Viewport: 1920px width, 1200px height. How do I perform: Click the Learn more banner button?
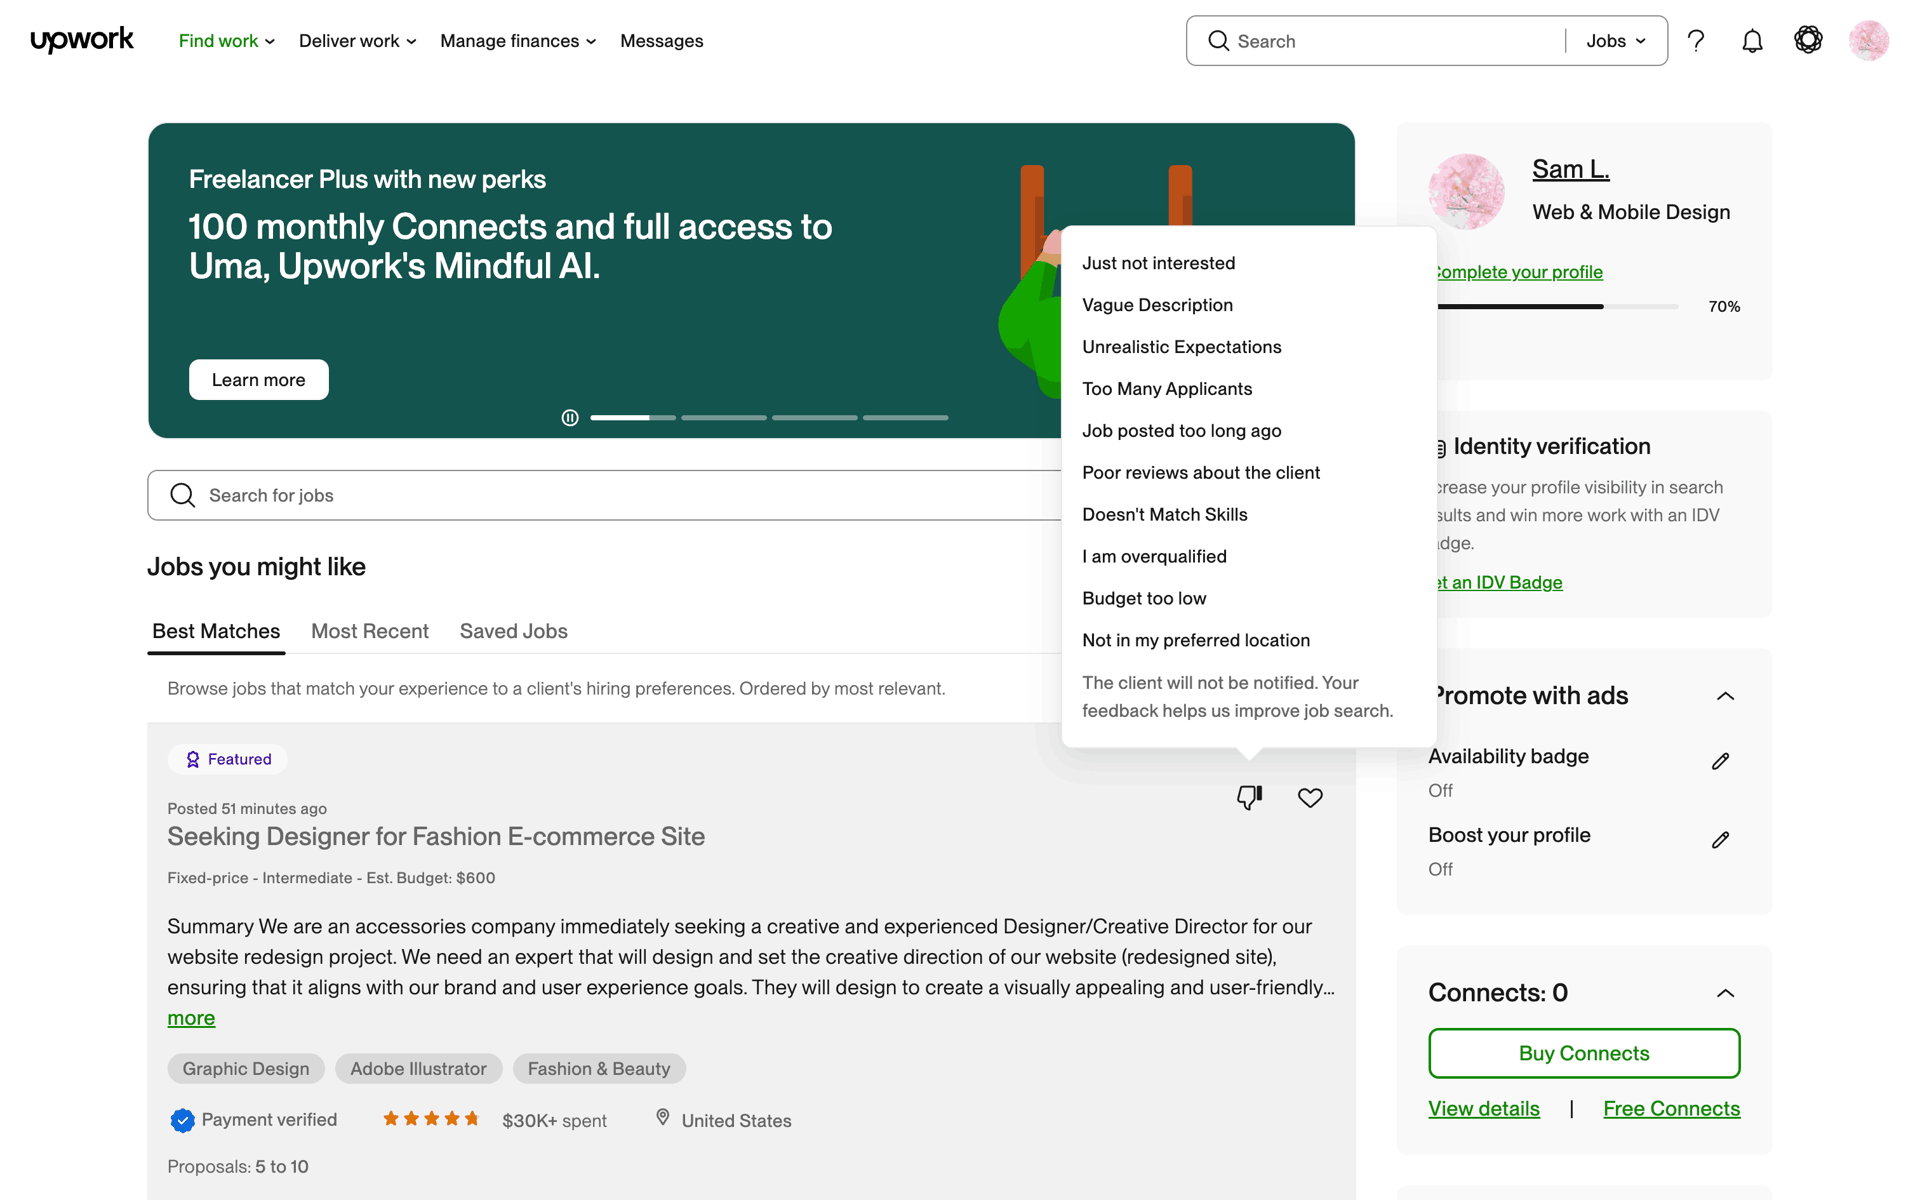[x=259, y=380]
